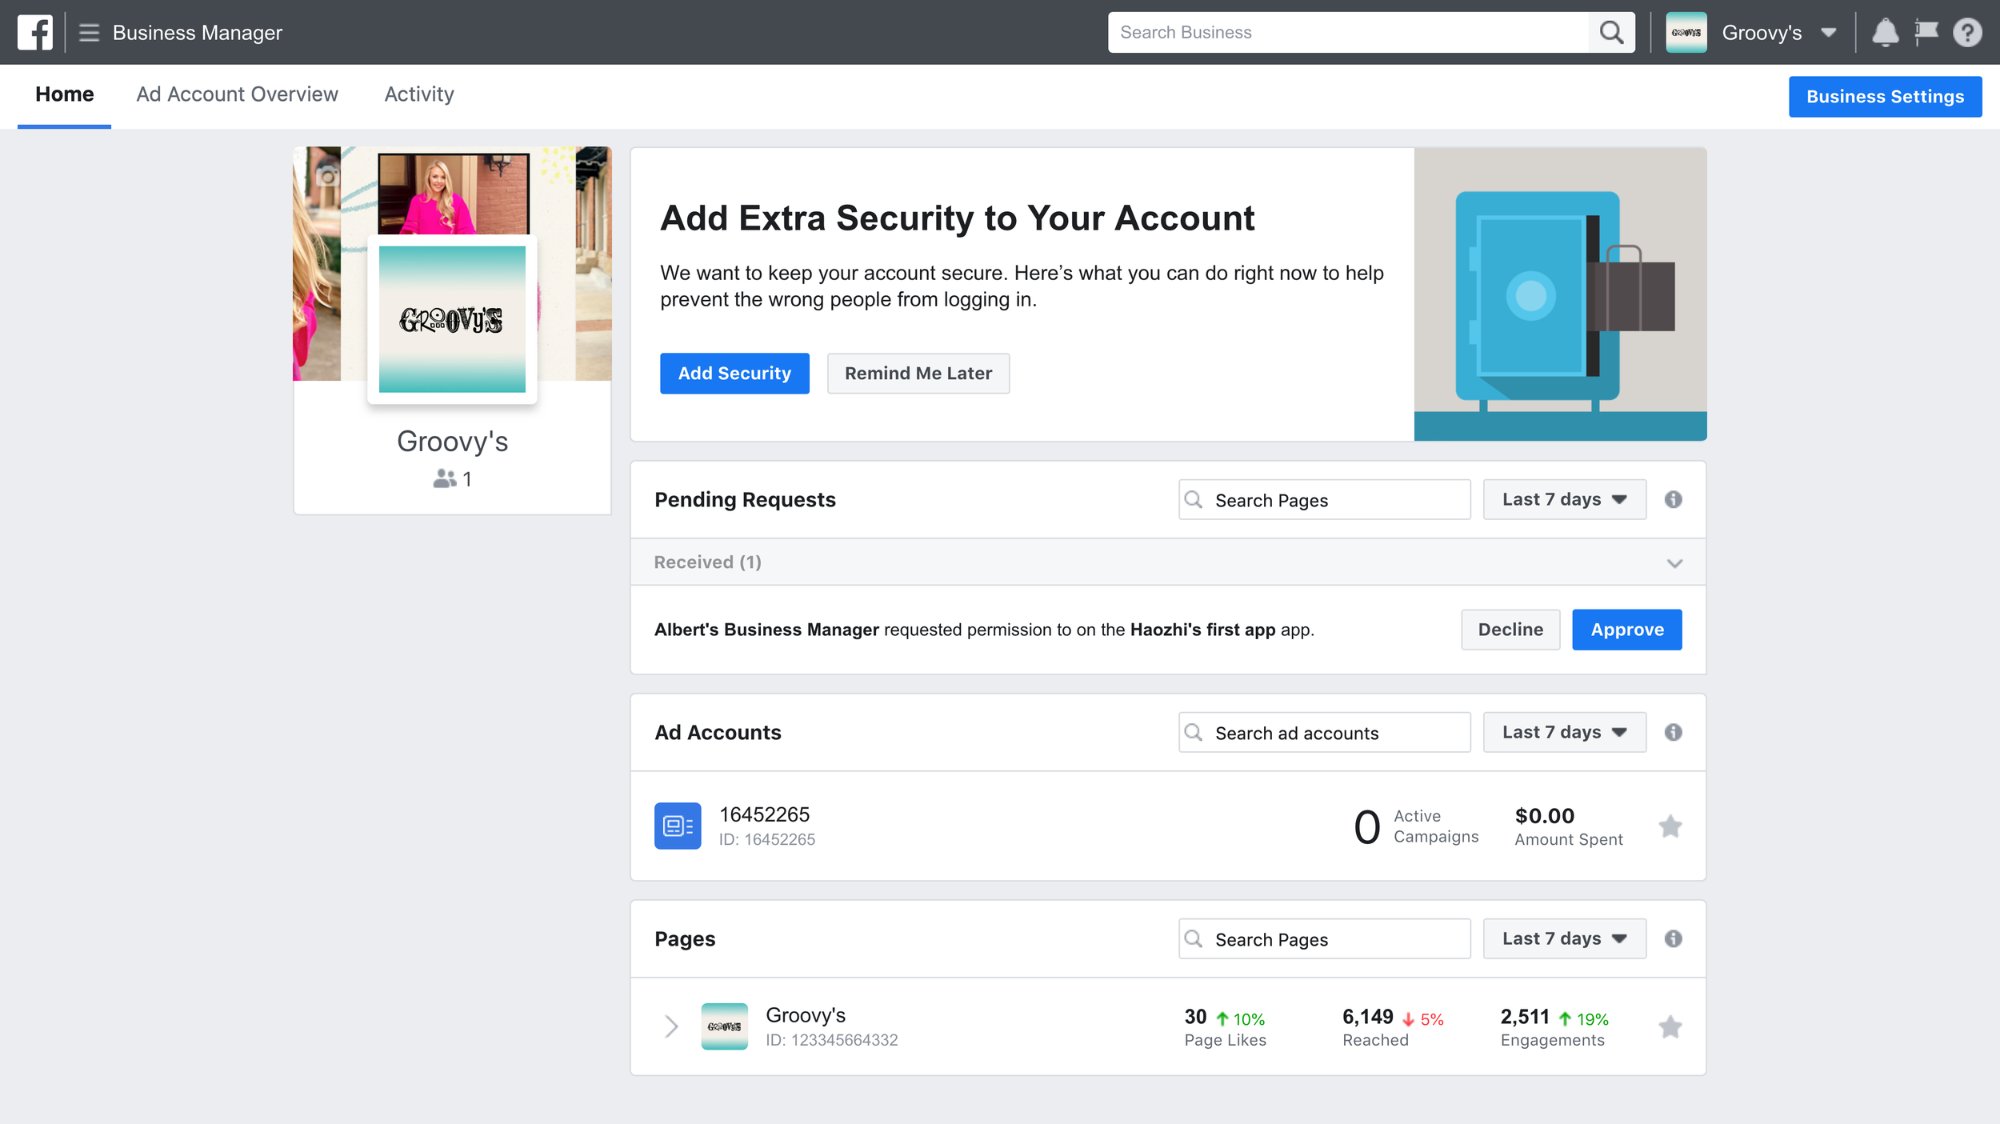Favorite ad account 16452265 with star
The image size is (2000, 1124).
(1669, 826)
